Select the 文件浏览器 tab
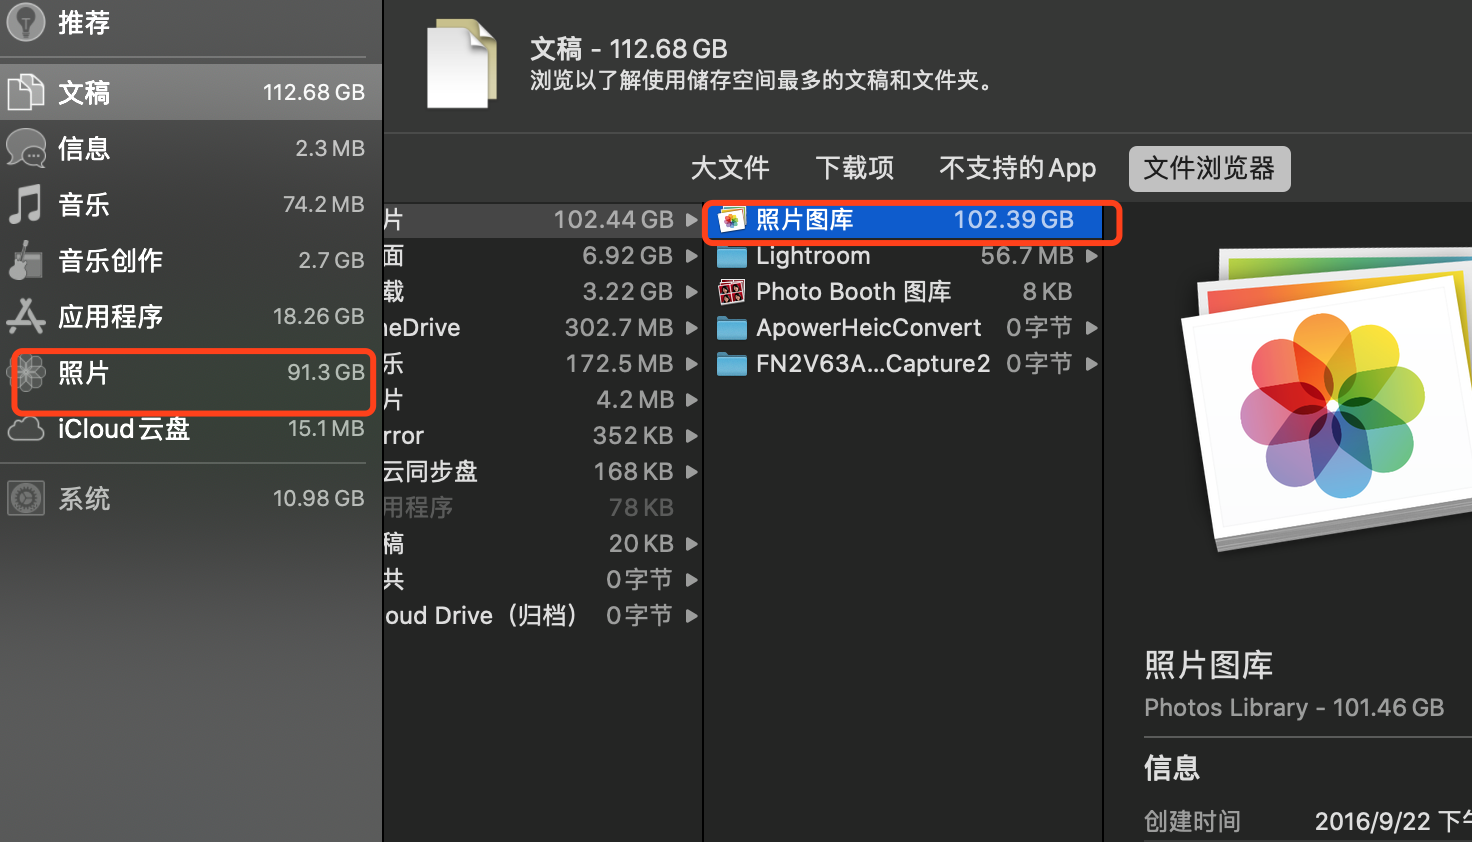This screenshot has width=1472, height=842. click(x=1209, y=168)
